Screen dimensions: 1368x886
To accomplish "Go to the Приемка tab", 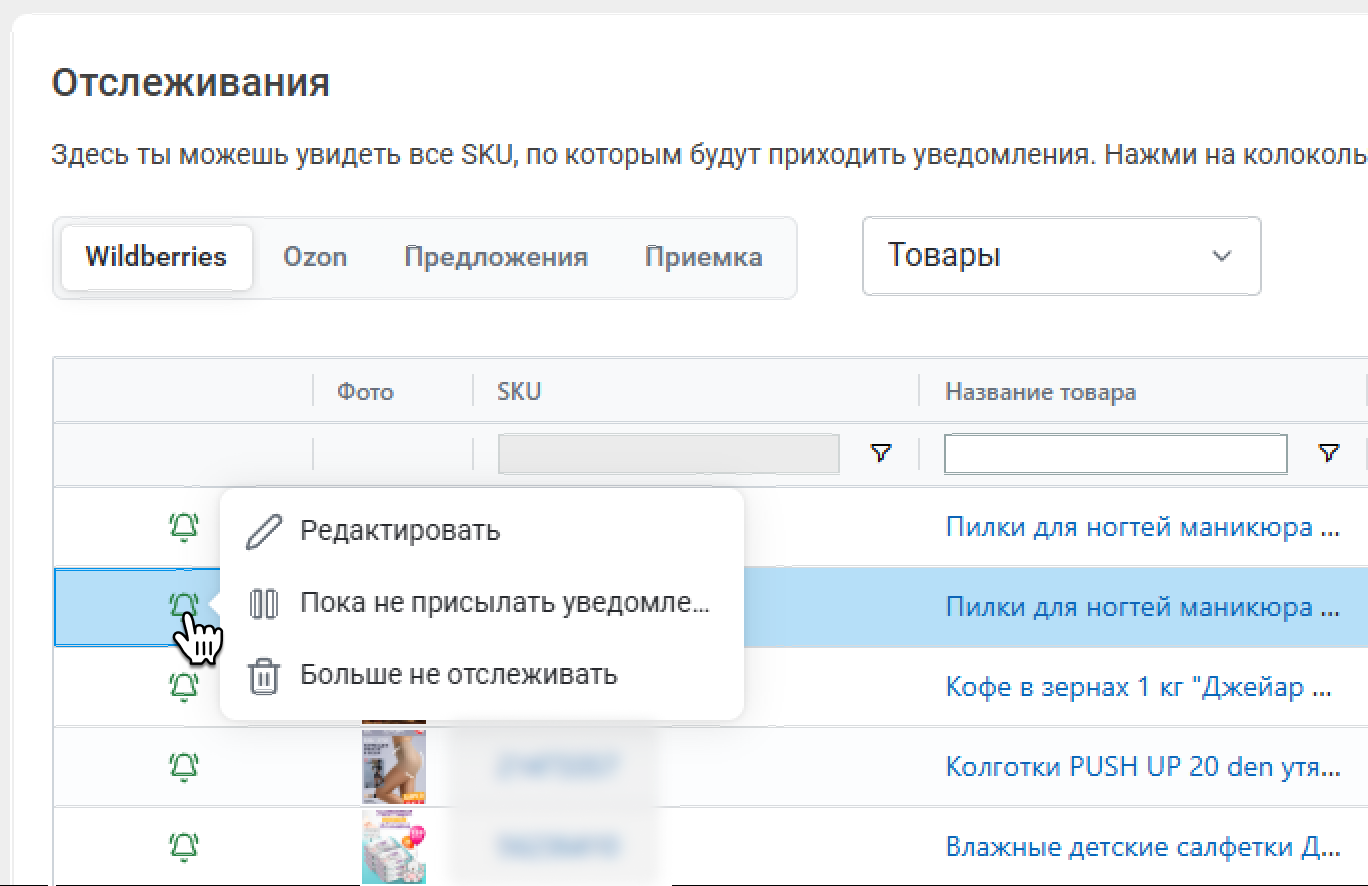I will (704, 257).
